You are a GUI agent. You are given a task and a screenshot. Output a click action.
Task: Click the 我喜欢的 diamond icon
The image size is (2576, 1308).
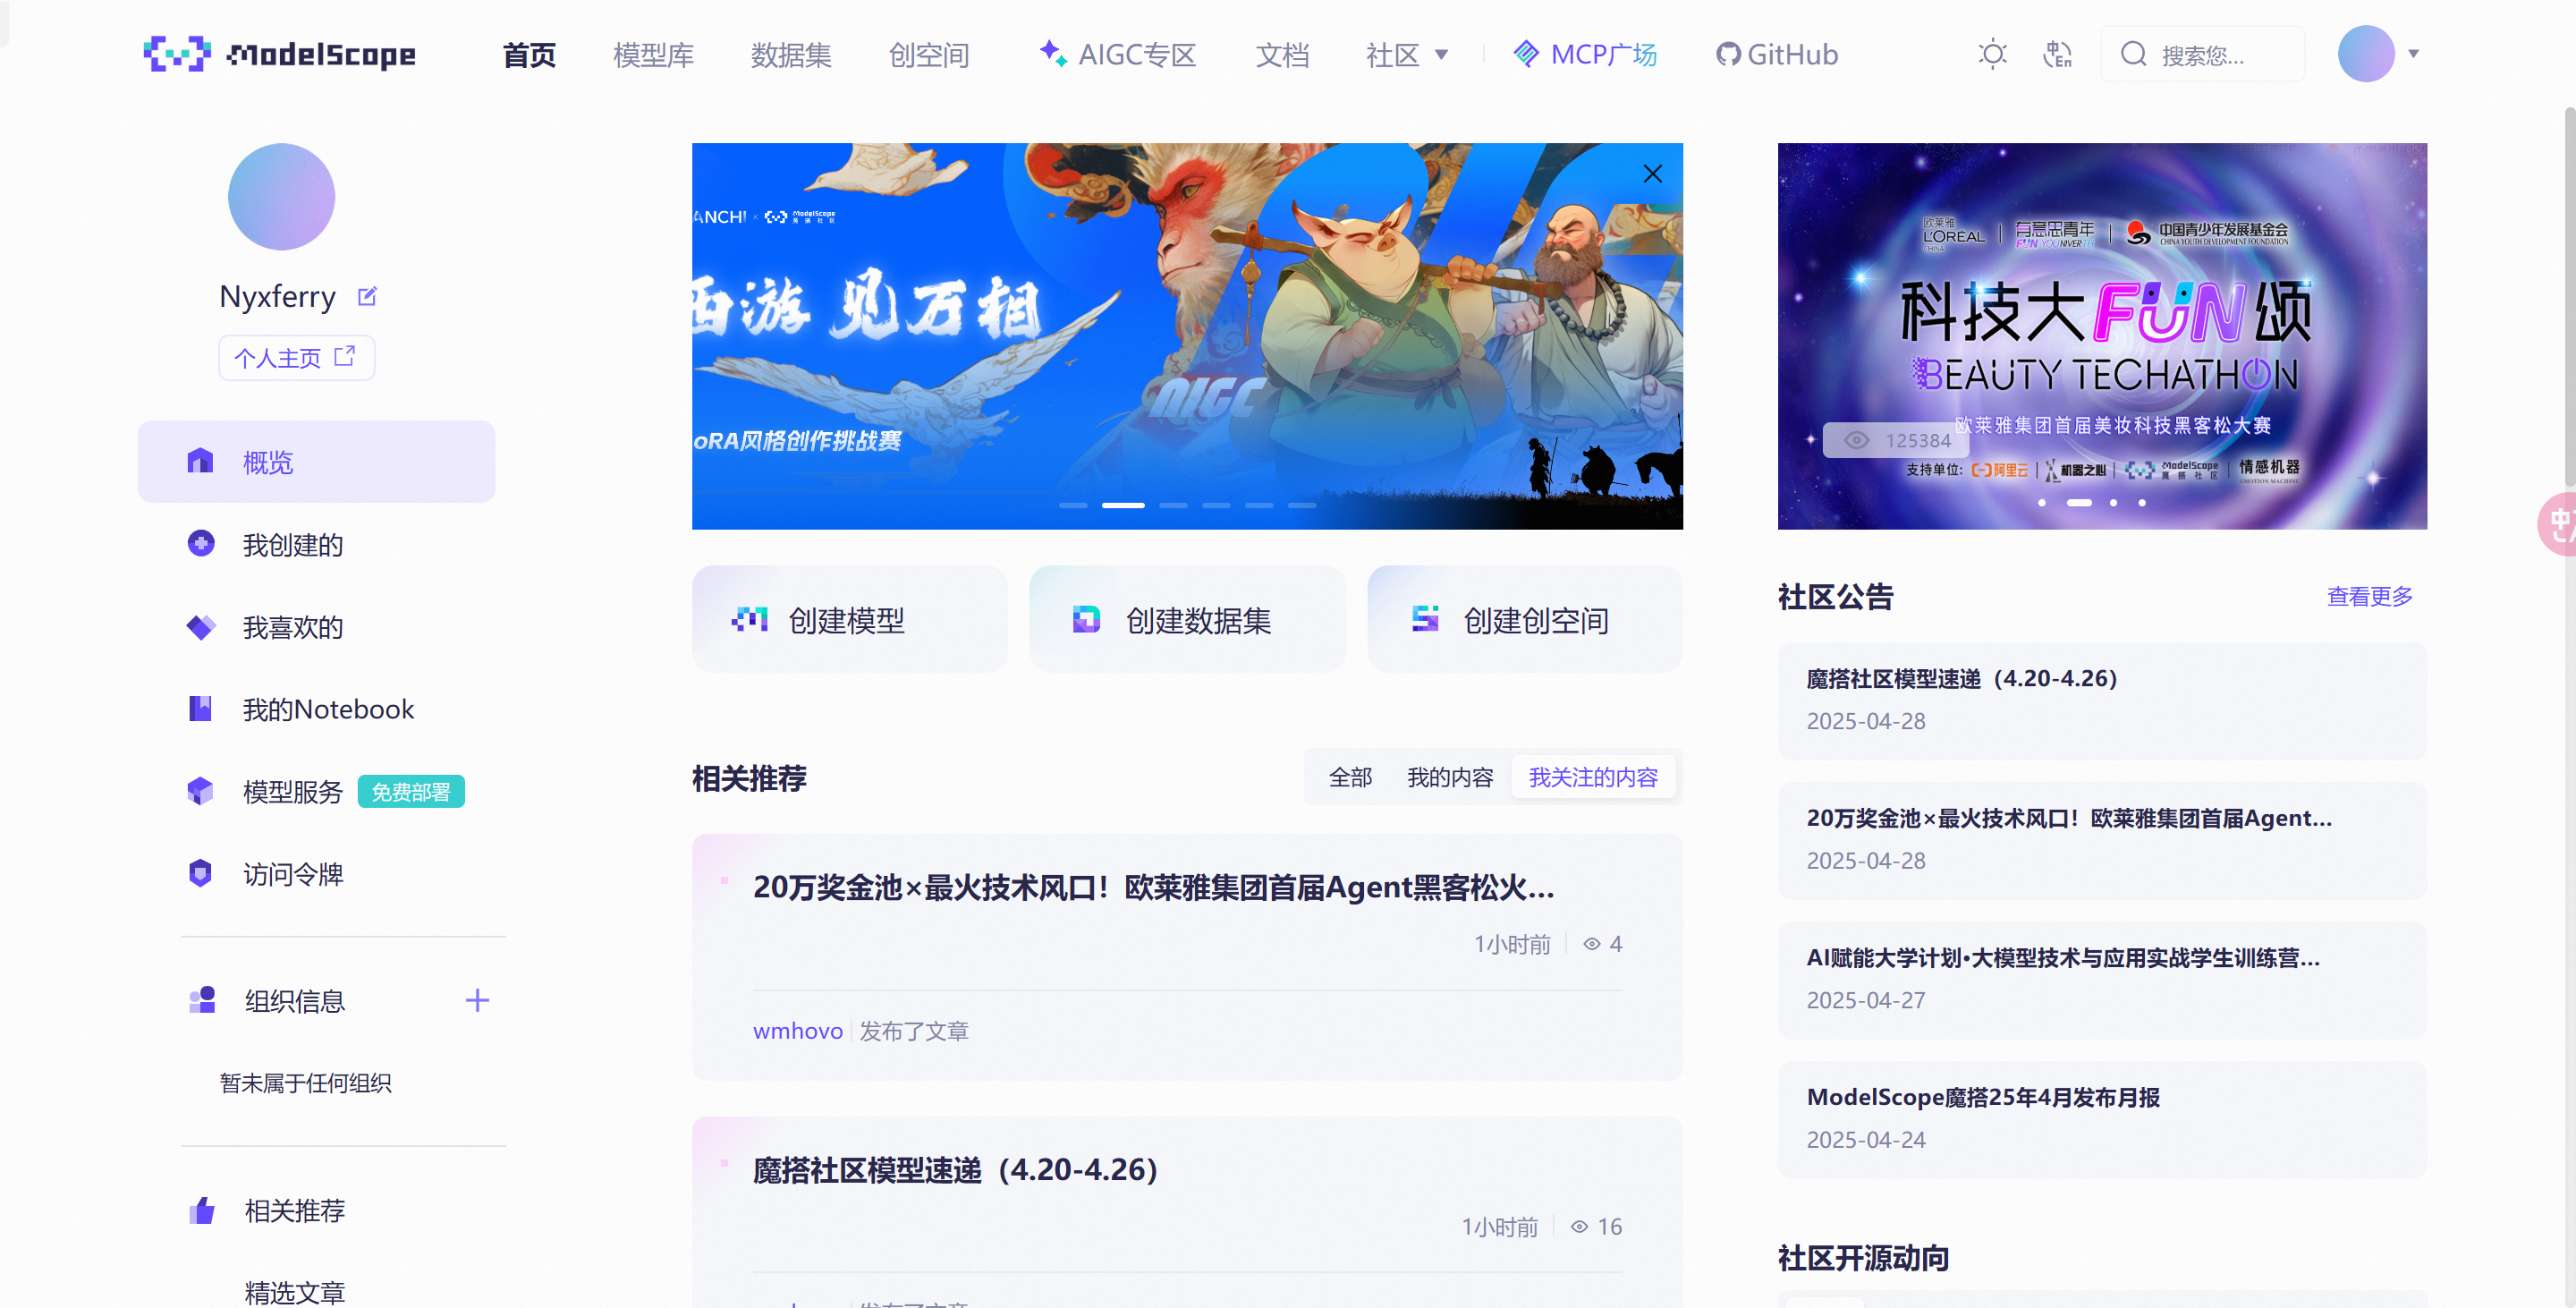[200, 626]
